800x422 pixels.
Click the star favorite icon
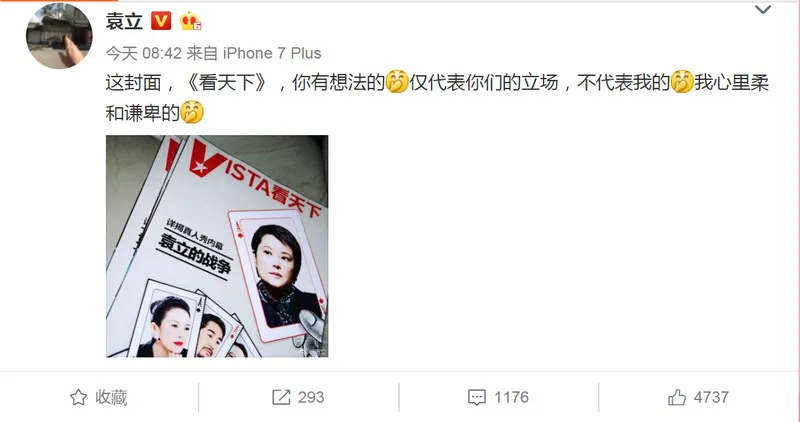point(79,397)
